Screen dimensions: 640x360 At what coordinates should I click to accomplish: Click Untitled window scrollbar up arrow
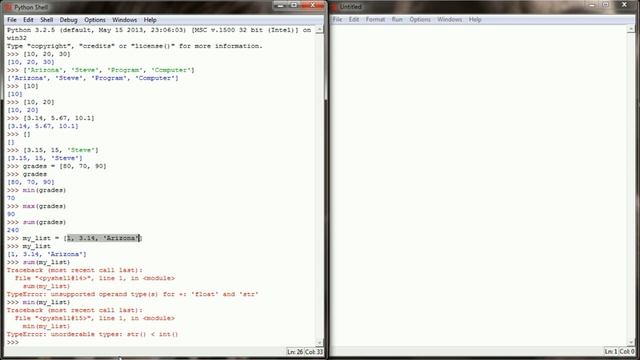(631, 29)
